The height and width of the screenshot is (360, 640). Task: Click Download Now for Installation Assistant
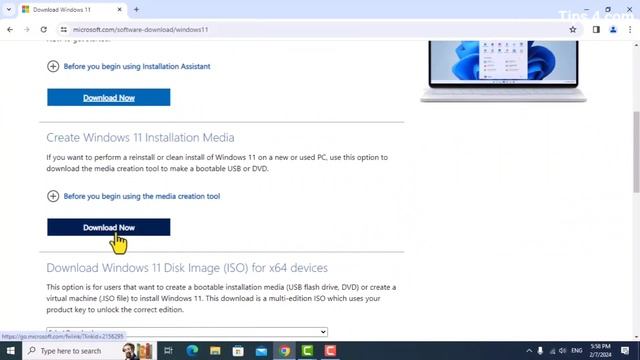(x=109, y=97)
